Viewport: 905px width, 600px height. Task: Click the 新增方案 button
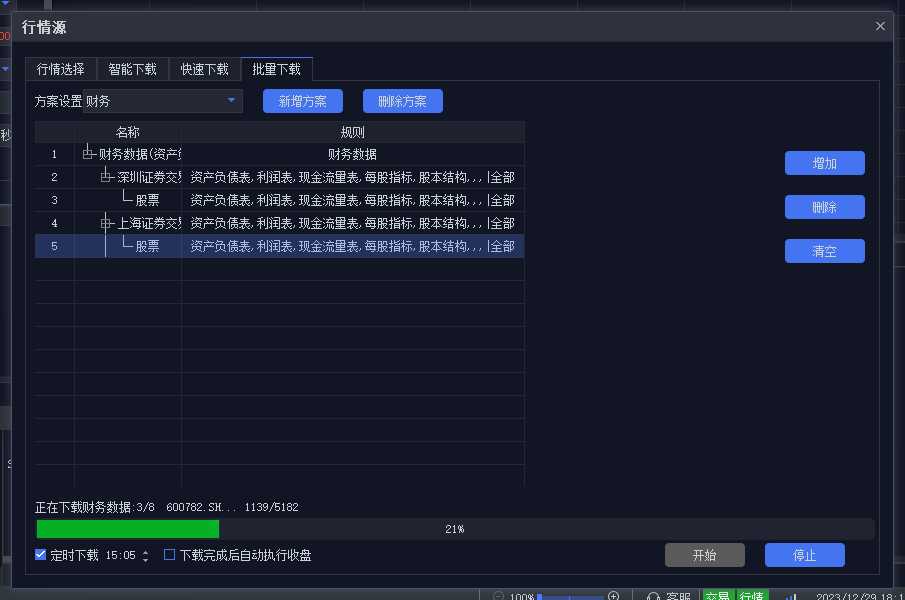coord(302,102)
